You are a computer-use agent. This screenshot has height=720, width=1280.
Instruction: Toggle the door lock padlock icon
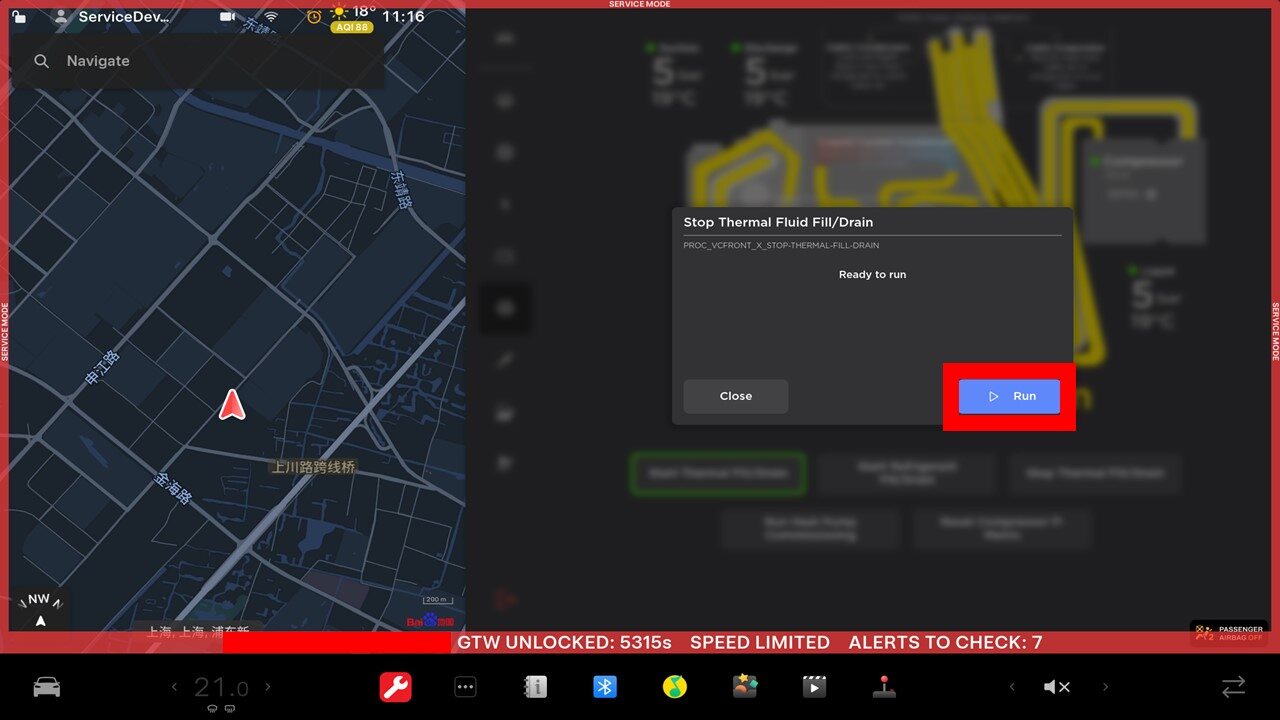pos(19,17)
